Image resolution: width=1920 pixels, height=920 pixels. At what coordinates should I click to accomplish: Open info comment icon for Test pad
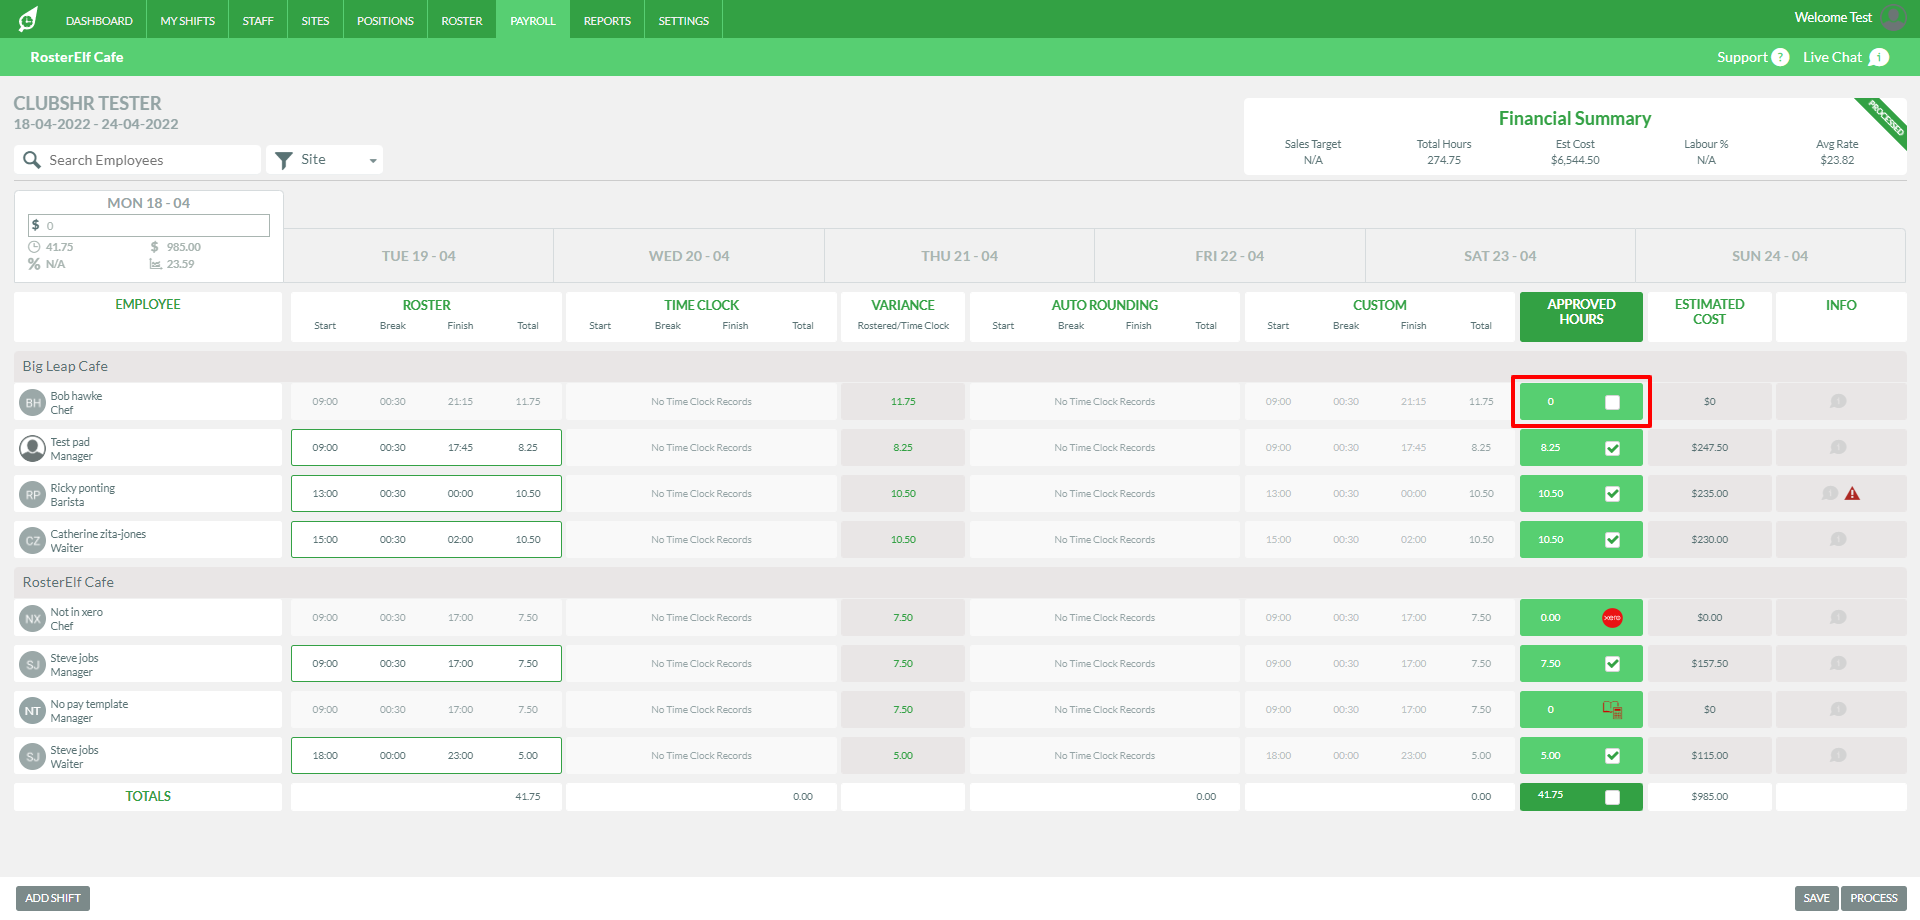[x=1838, y=447]
